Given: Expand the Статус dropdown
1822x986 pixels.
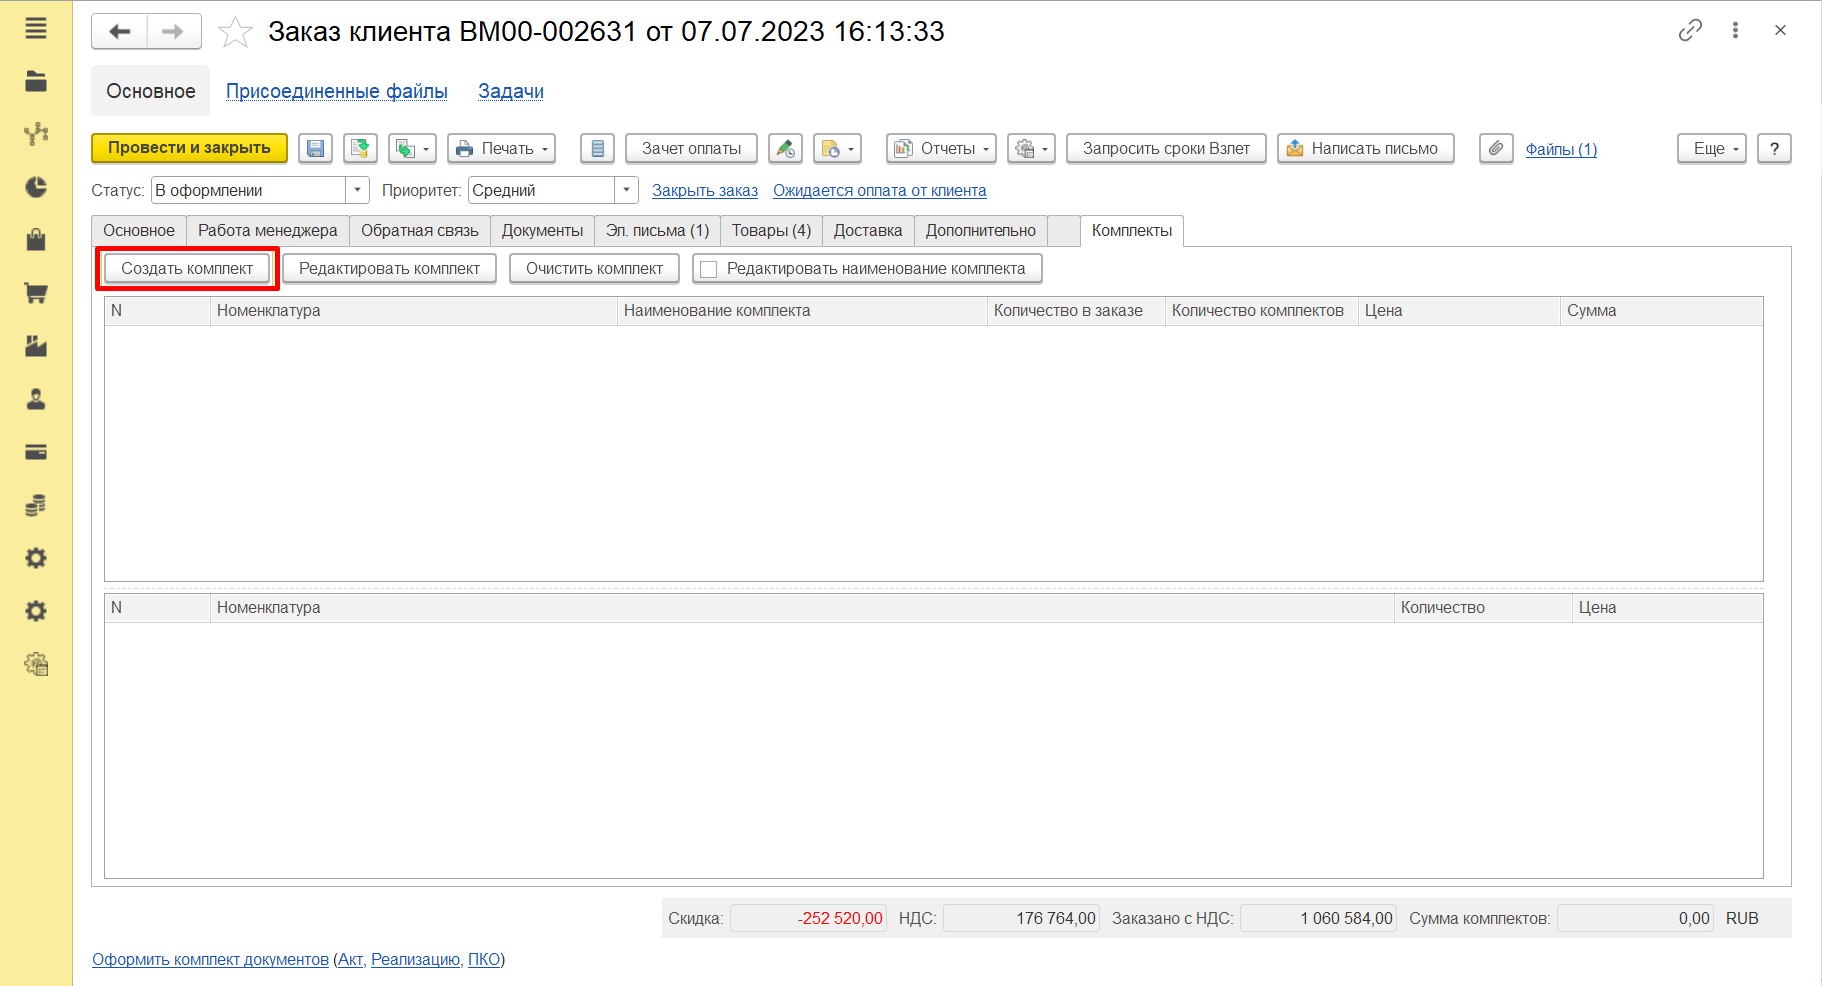Looking at the screenshot, I should [x=357, y=190].
